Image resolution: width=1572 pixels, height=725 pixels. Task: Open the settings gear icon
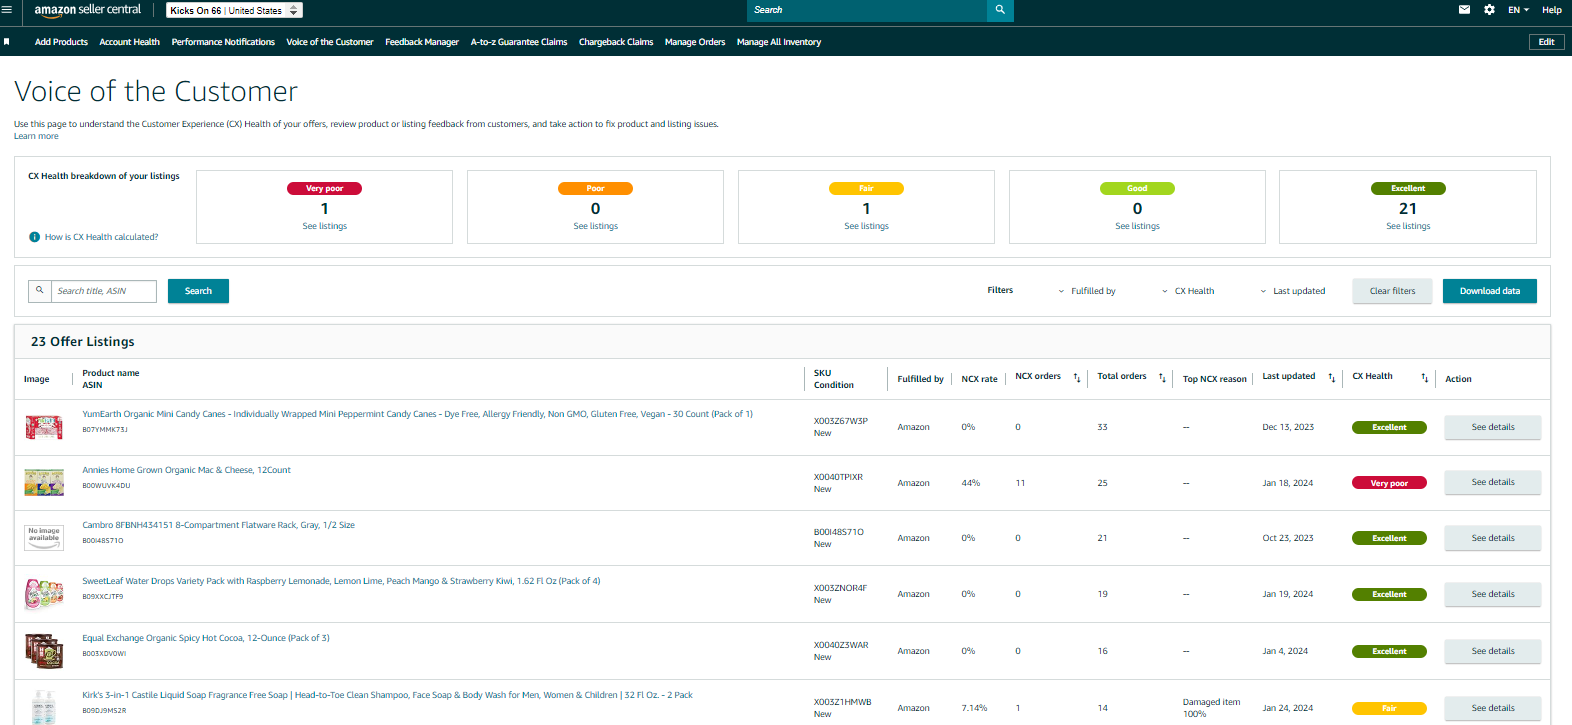pyautogui.click(x=1489, y=10)
